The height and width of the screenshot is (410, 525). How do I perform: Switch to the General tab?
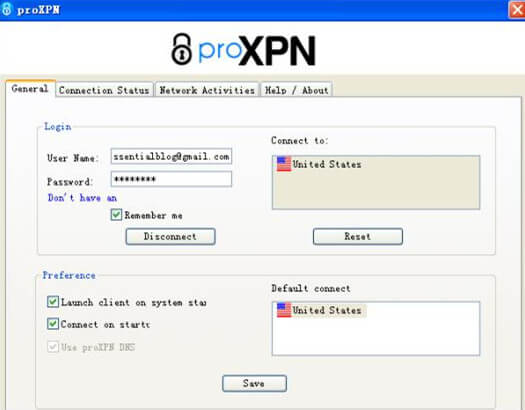click(30, 89)
